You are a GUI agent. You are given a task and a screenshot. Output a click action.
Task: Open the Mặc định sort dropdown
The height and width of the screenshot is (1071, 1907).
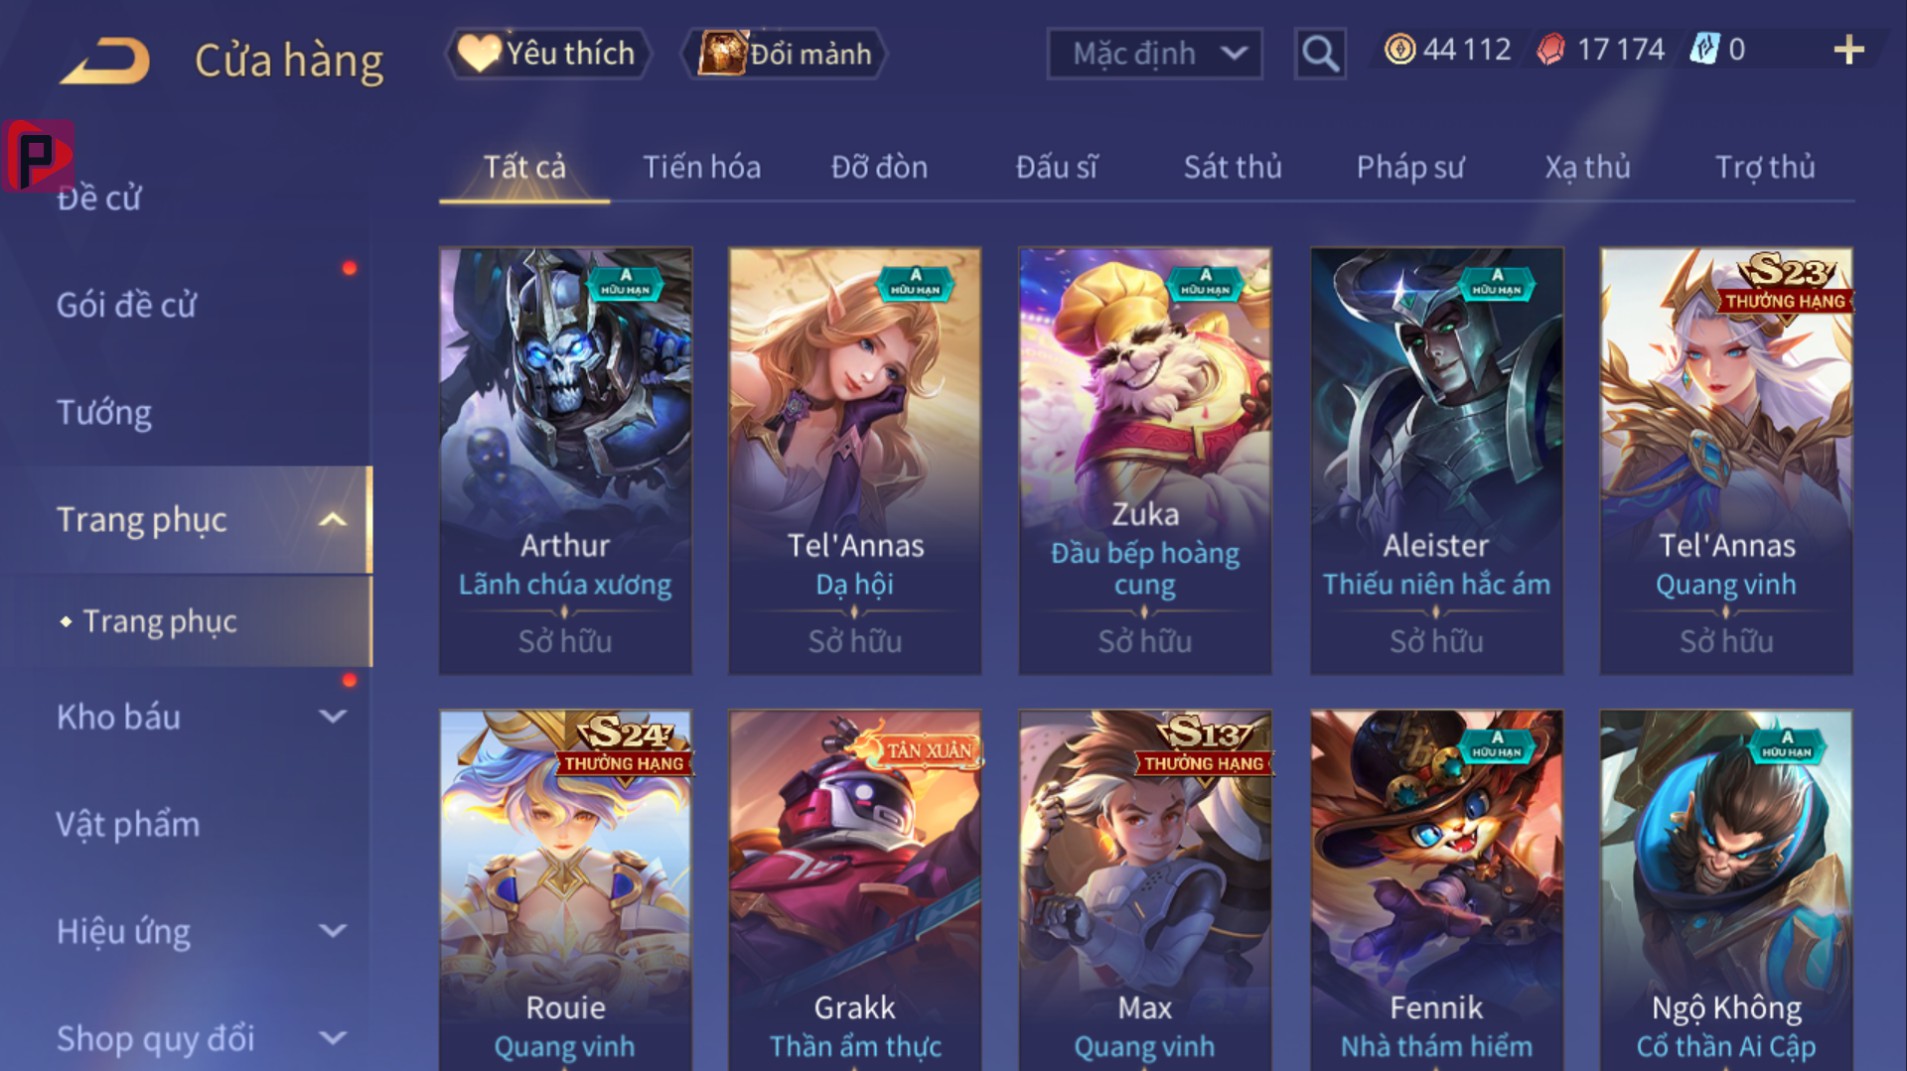[1154, 53]
